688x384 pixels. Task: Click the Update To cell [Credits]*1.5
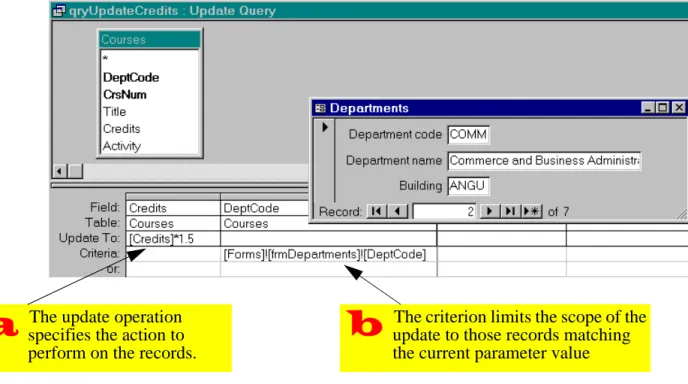click(173, 239)
